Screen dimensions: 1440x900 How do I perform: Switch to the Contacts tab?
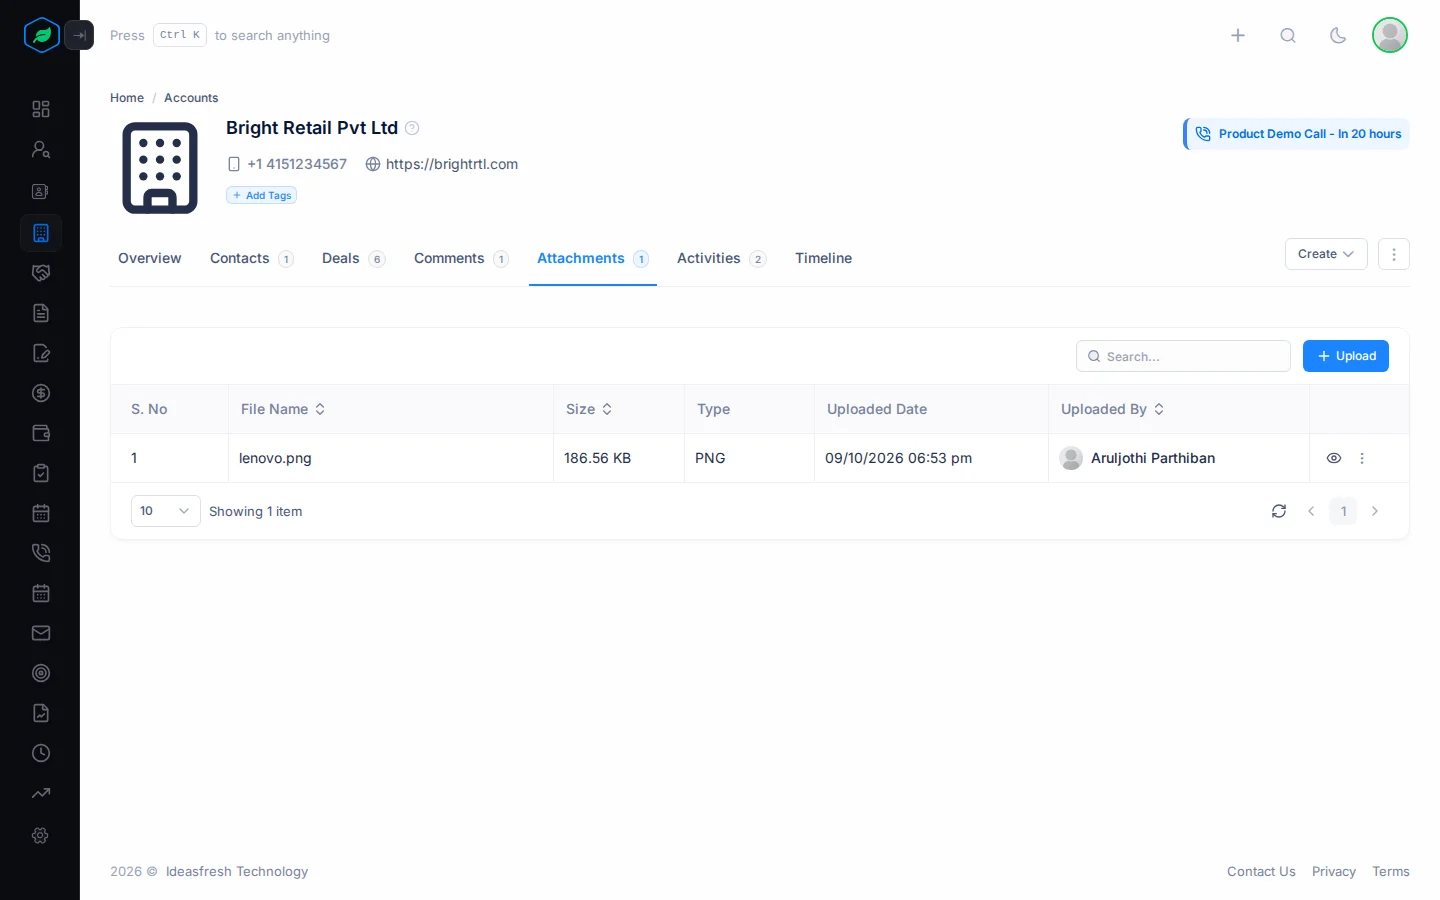pos(251,258)
